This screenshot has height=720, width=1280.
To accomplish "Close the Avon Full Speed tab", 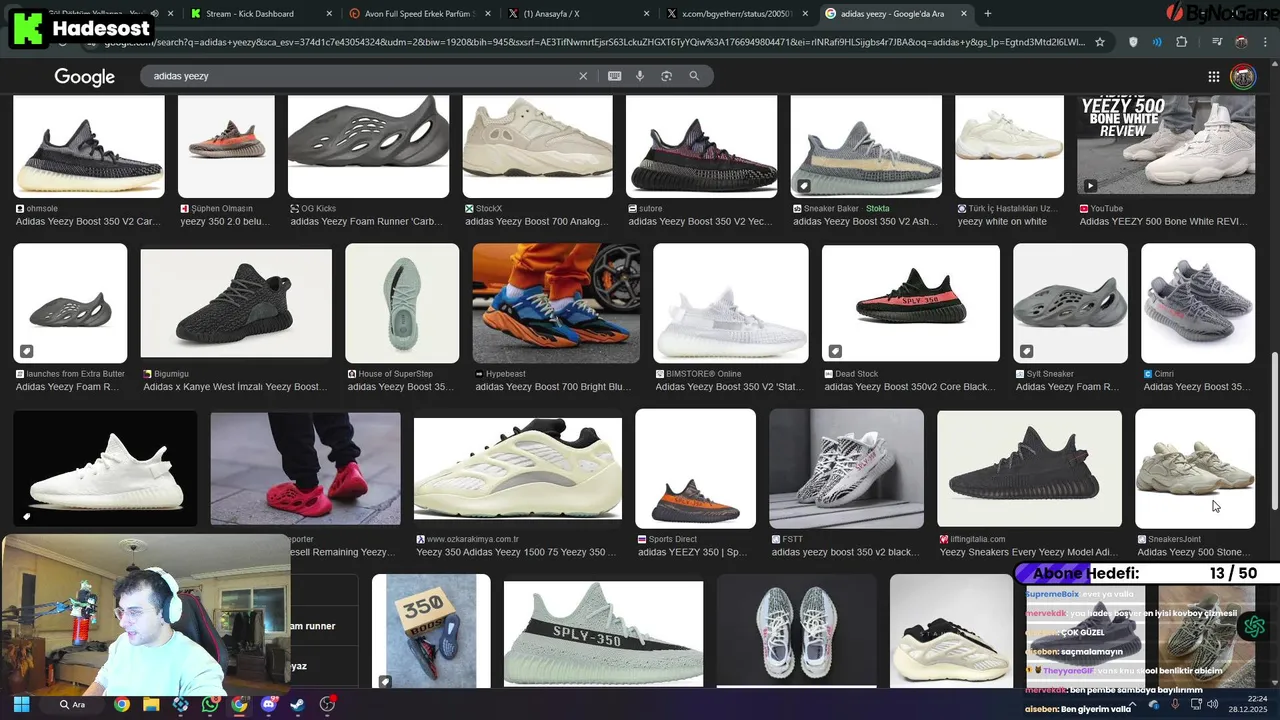I will click(487, 14).
